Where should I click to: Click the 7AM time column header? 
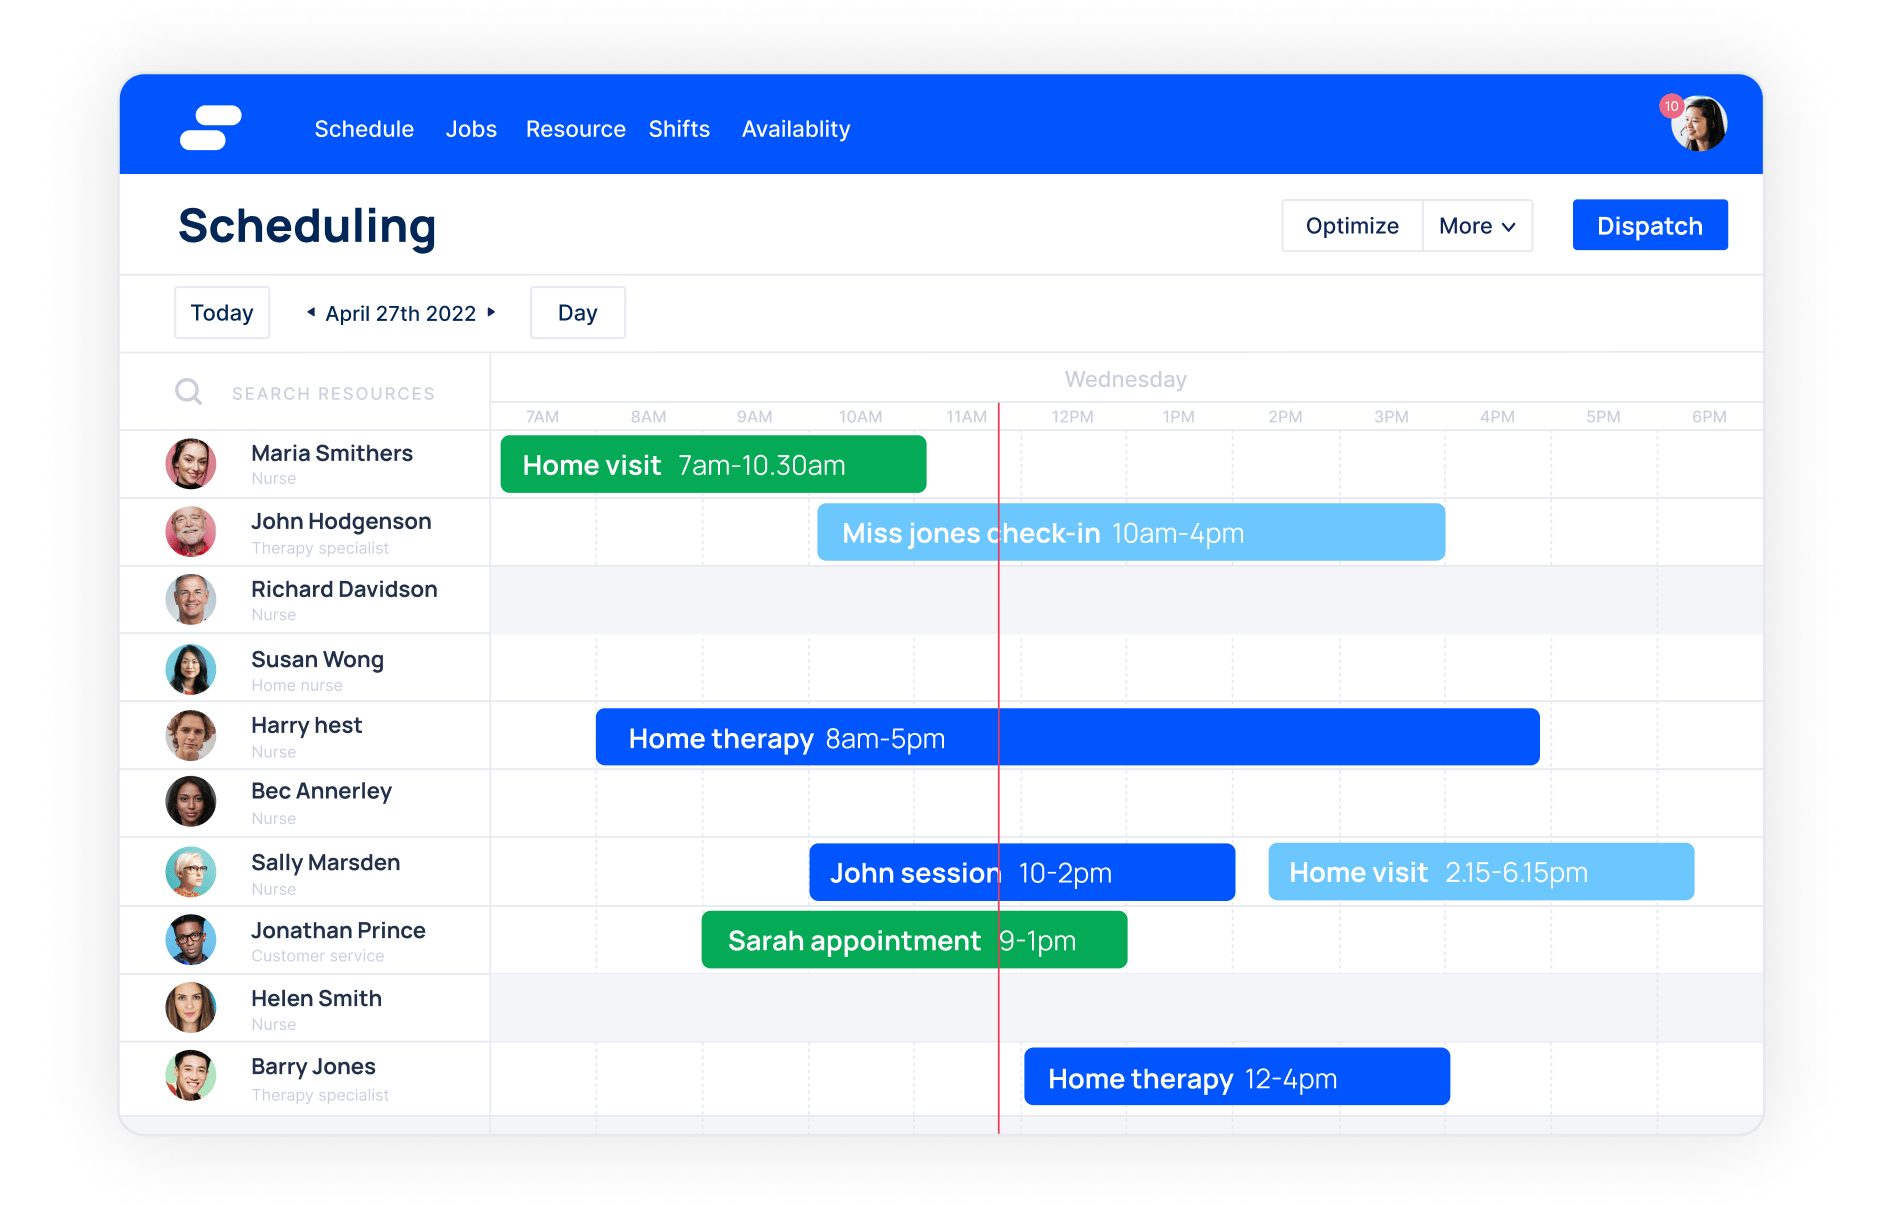[x=542, y=416]
